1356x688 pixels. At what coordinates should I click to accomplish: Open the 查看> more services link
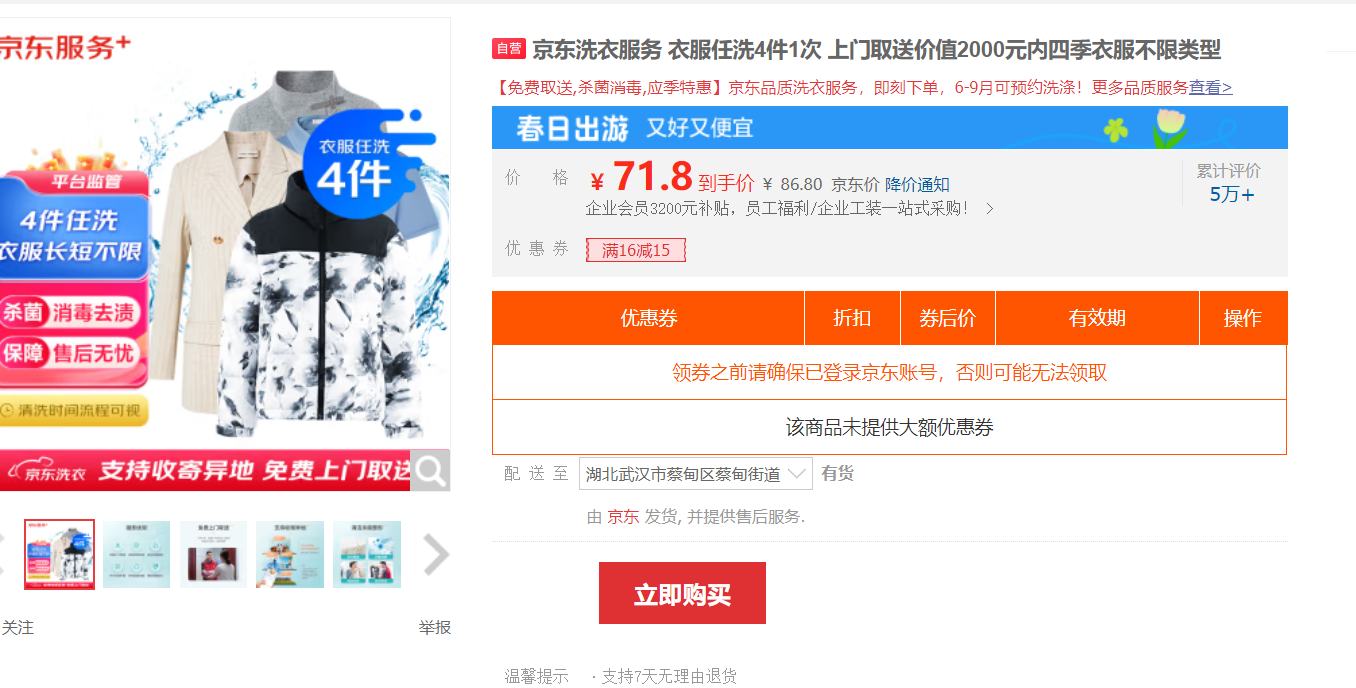[x=1210, y=88]
